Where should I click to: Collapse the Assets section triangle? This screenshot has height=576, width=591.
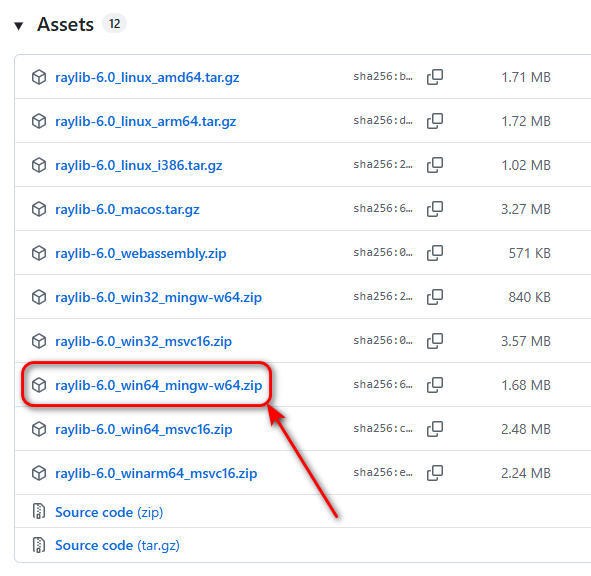pos(19,26)
